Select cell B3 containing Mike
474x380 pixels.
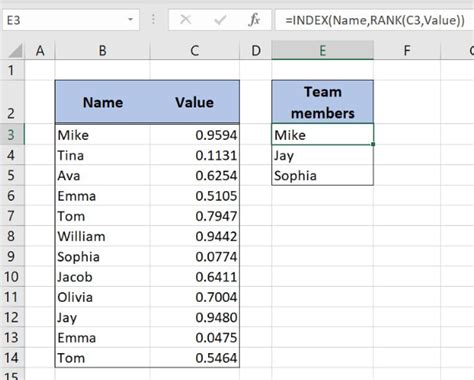click(x=103, y=135)
